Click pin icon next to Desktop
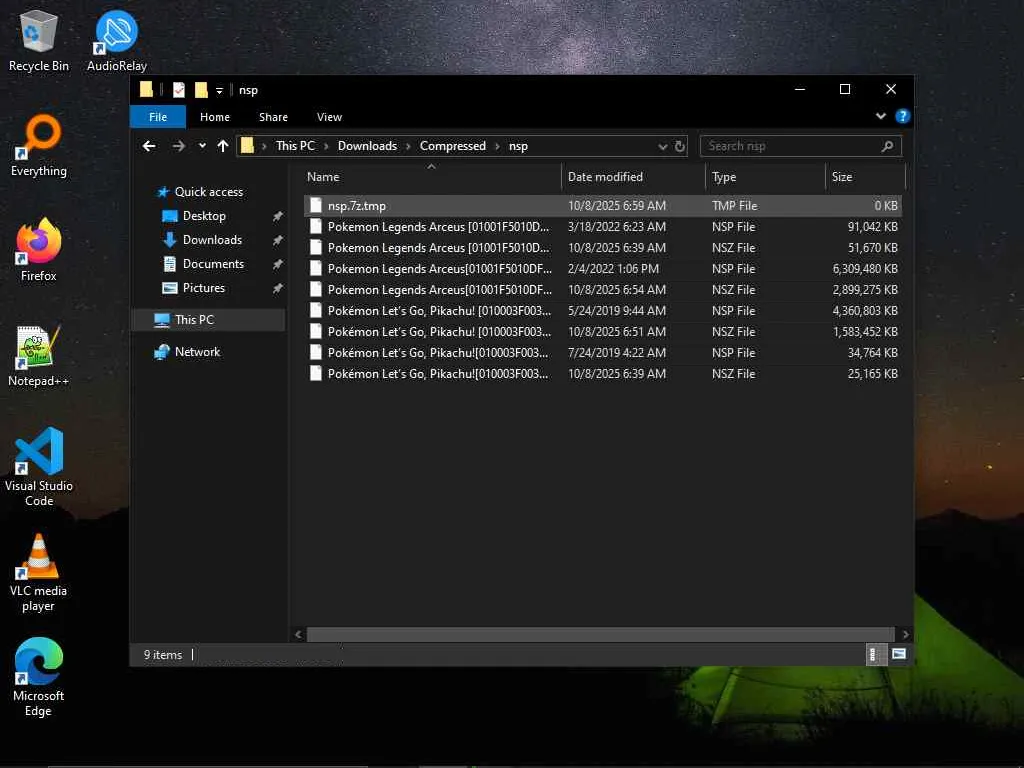Screen dimensions: 1024x768 point(278,216)
